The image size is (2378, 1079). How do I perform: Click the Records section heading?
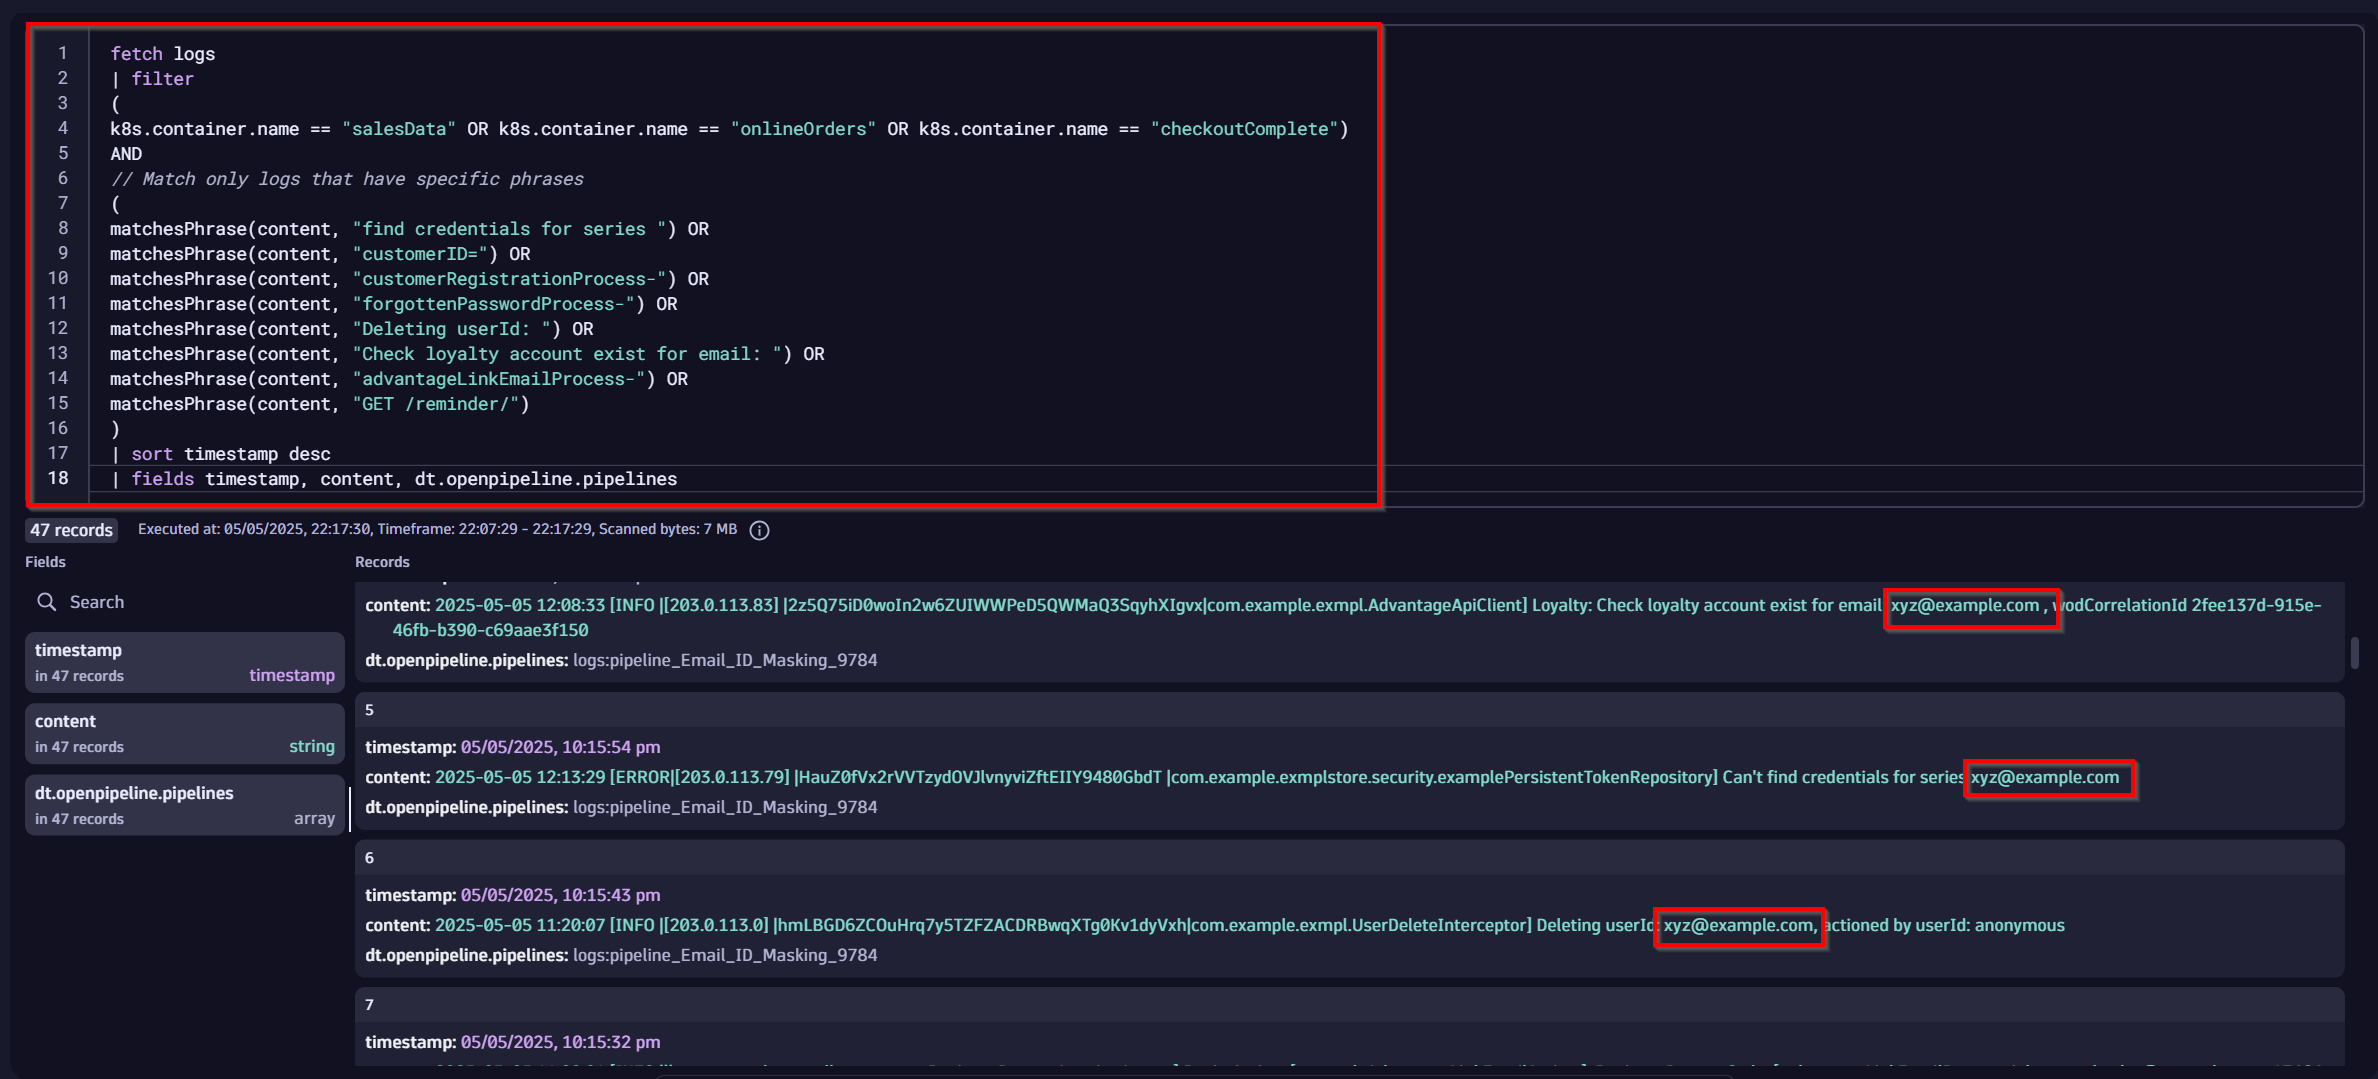(x=382, y=562)
